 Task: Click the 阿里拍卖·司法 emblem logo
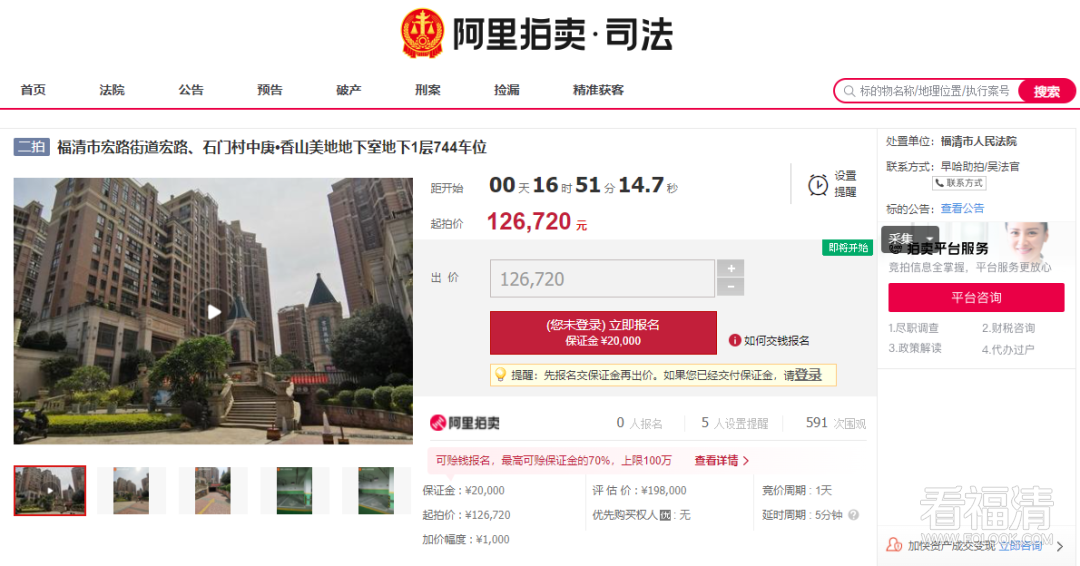(x=422, y=33)
